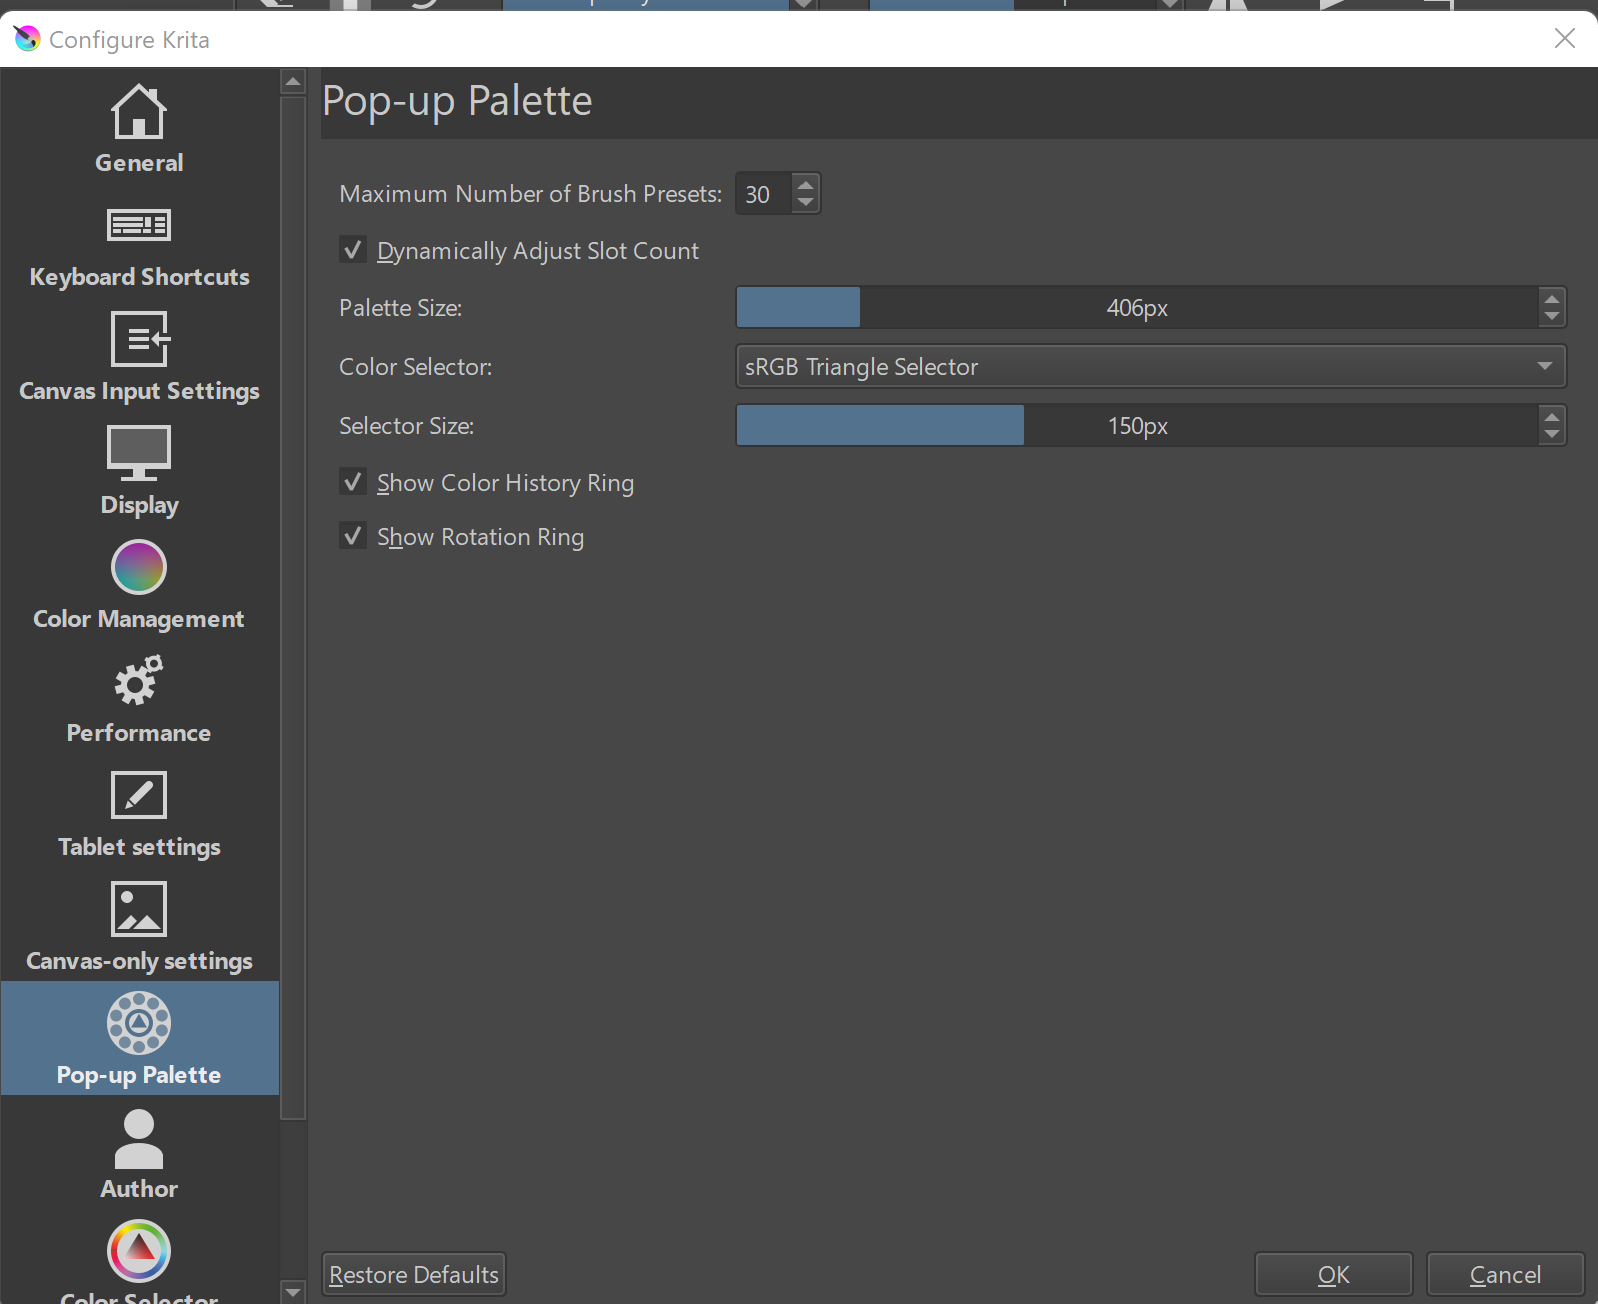Open Canvas Input Settings icon
The width and height of the screenshot is (1598, 1304).
click(139, 340)
